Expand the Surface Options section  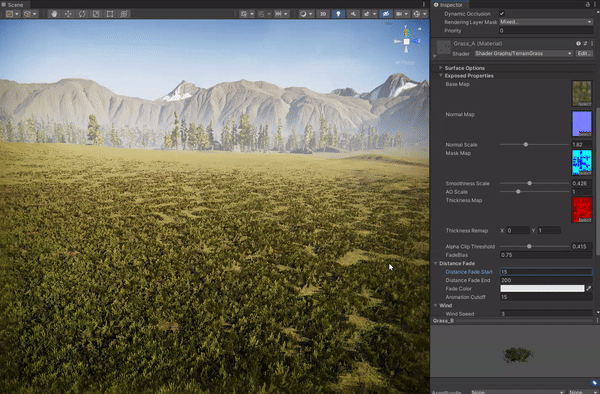(464, 68)
